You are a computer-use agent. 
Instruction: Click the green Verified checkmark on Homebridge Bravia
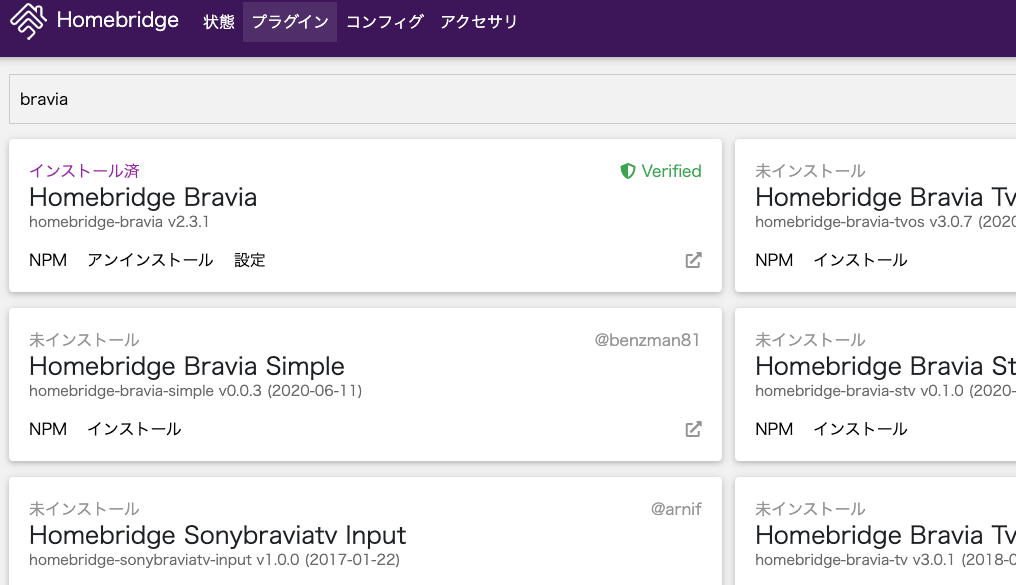click(x=628, y=171)
